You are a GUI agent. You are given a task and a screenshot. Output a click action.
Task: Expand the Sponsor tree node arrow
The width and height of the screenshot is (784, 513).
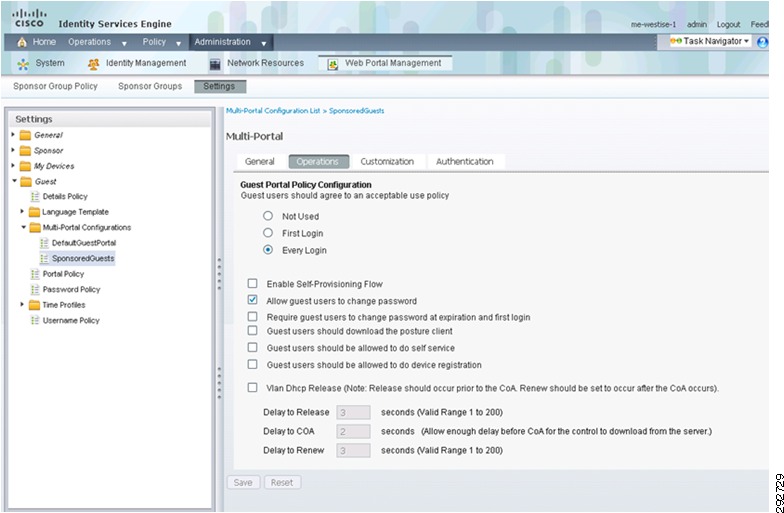coord(13,150)
